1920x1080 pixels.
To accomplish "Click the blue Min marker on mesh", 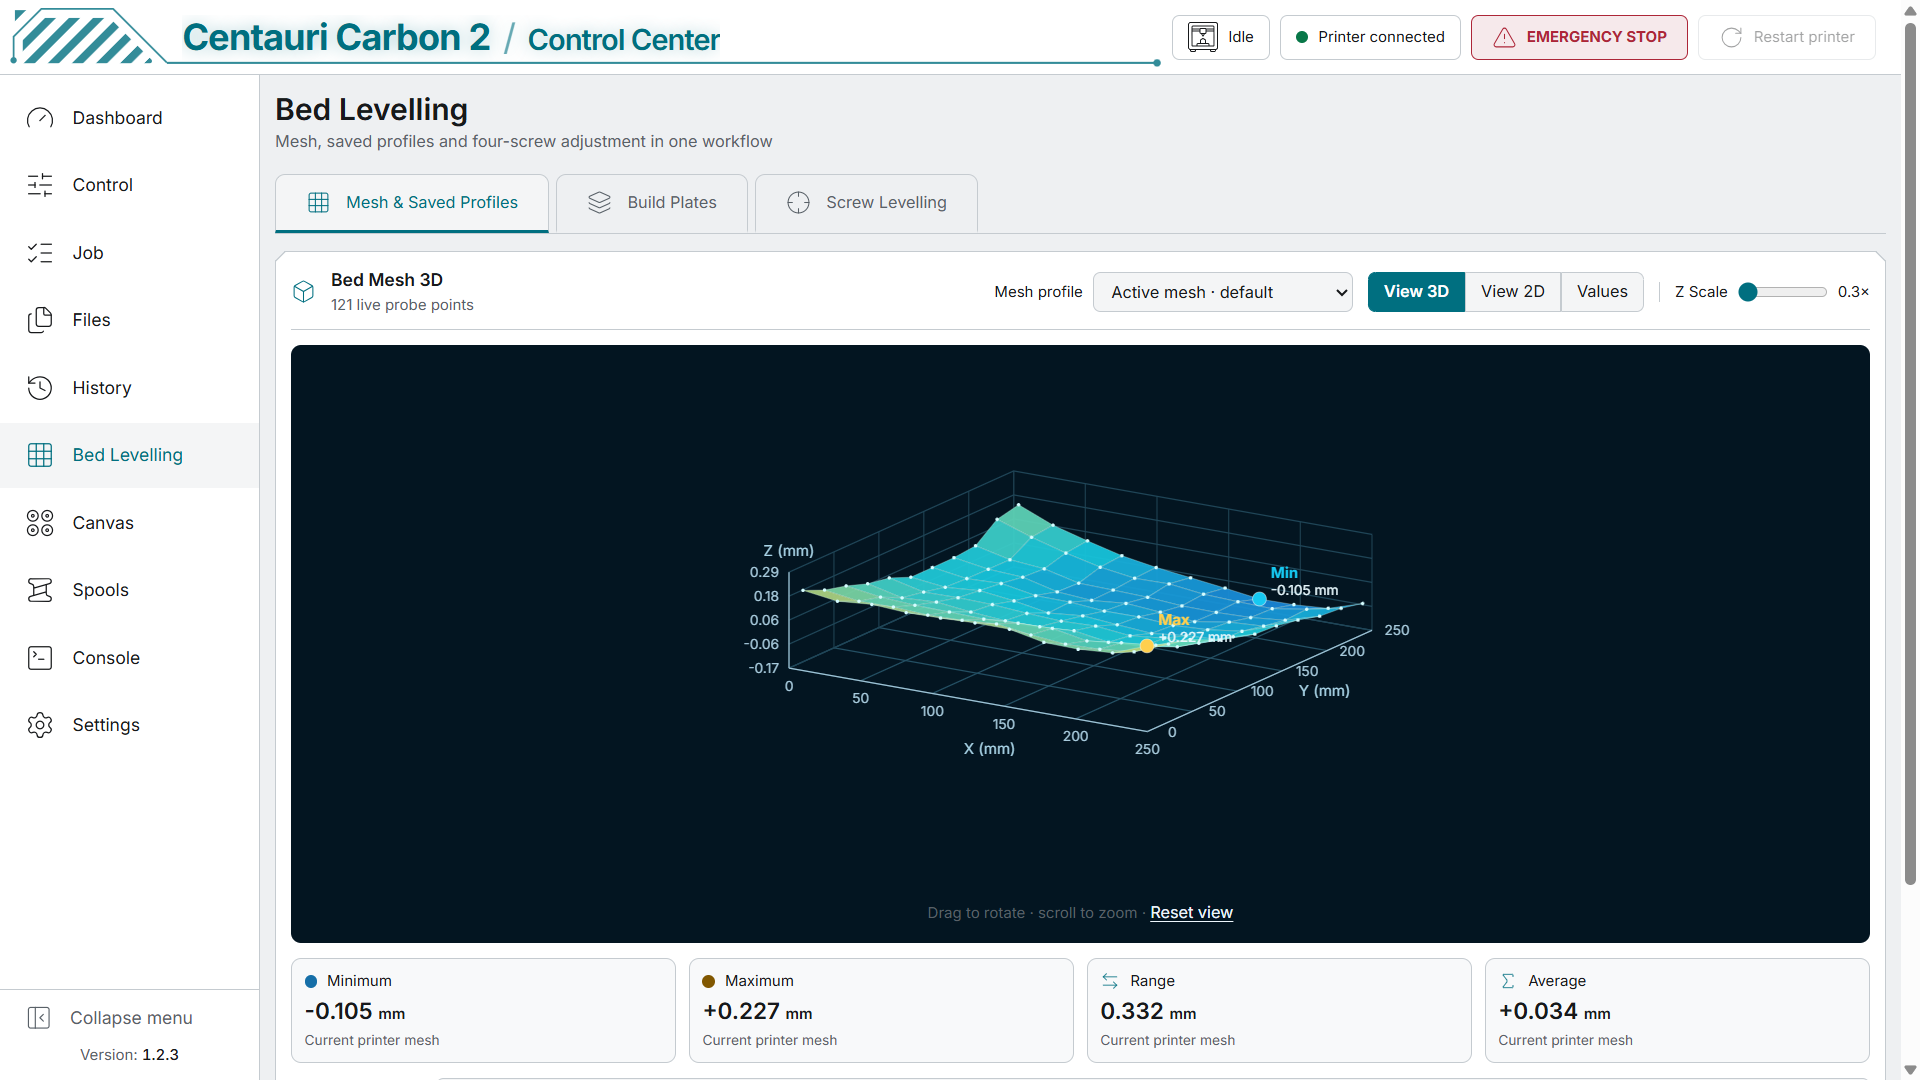I will (x=1259, y=599).
